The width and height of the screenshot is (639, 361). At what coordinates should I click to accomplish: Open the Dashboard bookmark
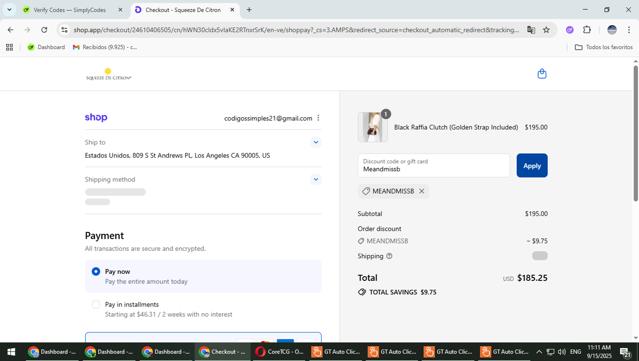coord(46,47)
